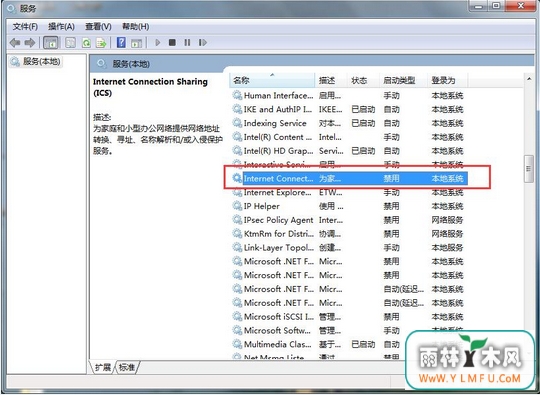Select the Internet Explorer ETW service
Image resolution: width=540 pixels, height=395 pixels.
(x=349, y=193)
